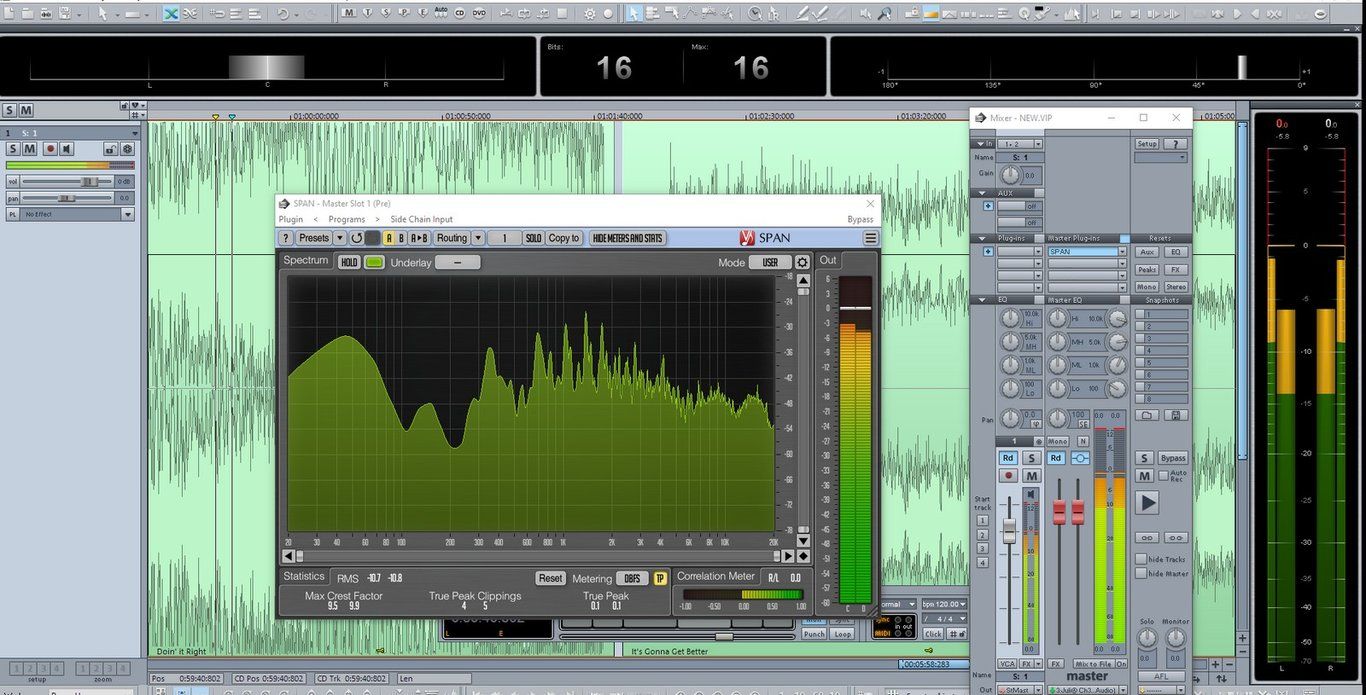The height and width of the screenshot is (695, 1366).
Task: Click track header pan slider
Action: click(x=68, y=198)
